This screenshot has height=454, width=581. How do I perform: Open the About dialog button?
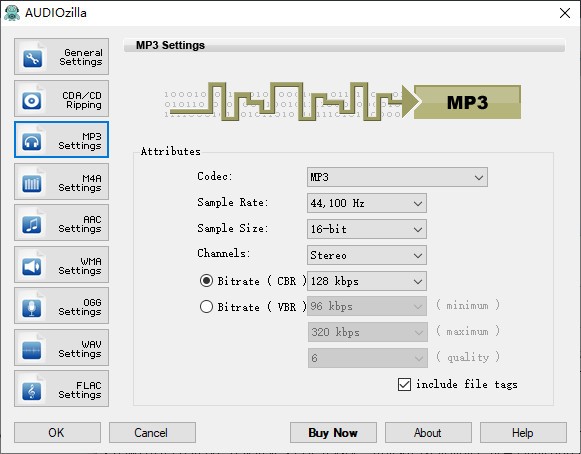click(x=428, y=433)
